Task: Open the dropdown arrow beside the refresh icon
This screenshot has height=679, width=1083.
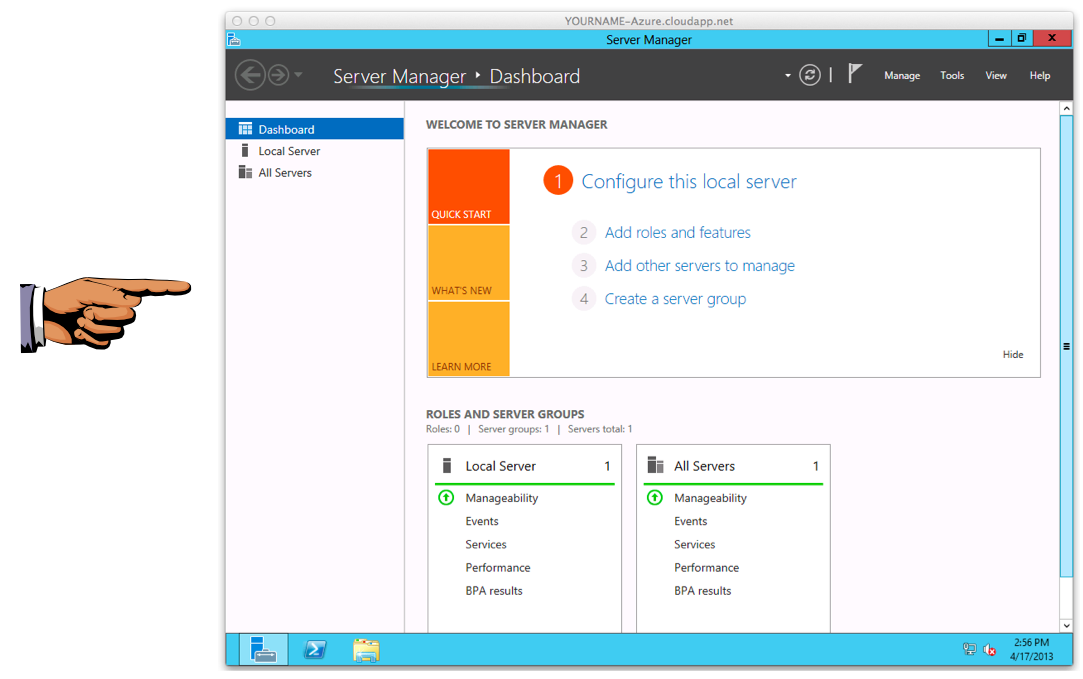Action: tap(787, 75)
